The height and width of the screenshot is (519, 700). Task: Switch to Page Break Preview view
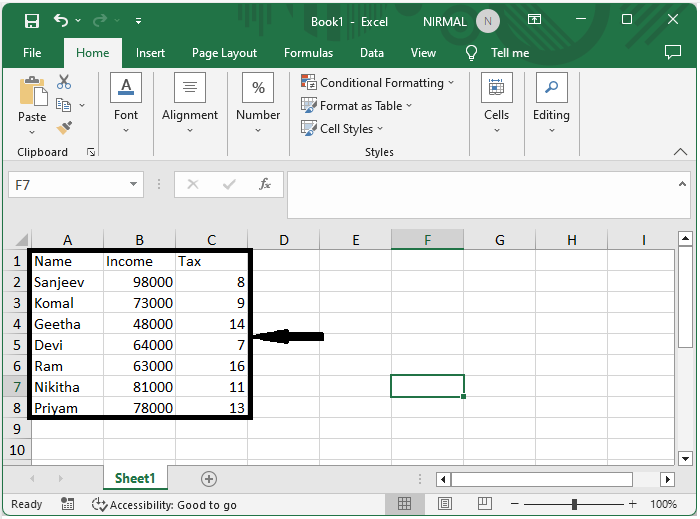(x=485, y=504)
